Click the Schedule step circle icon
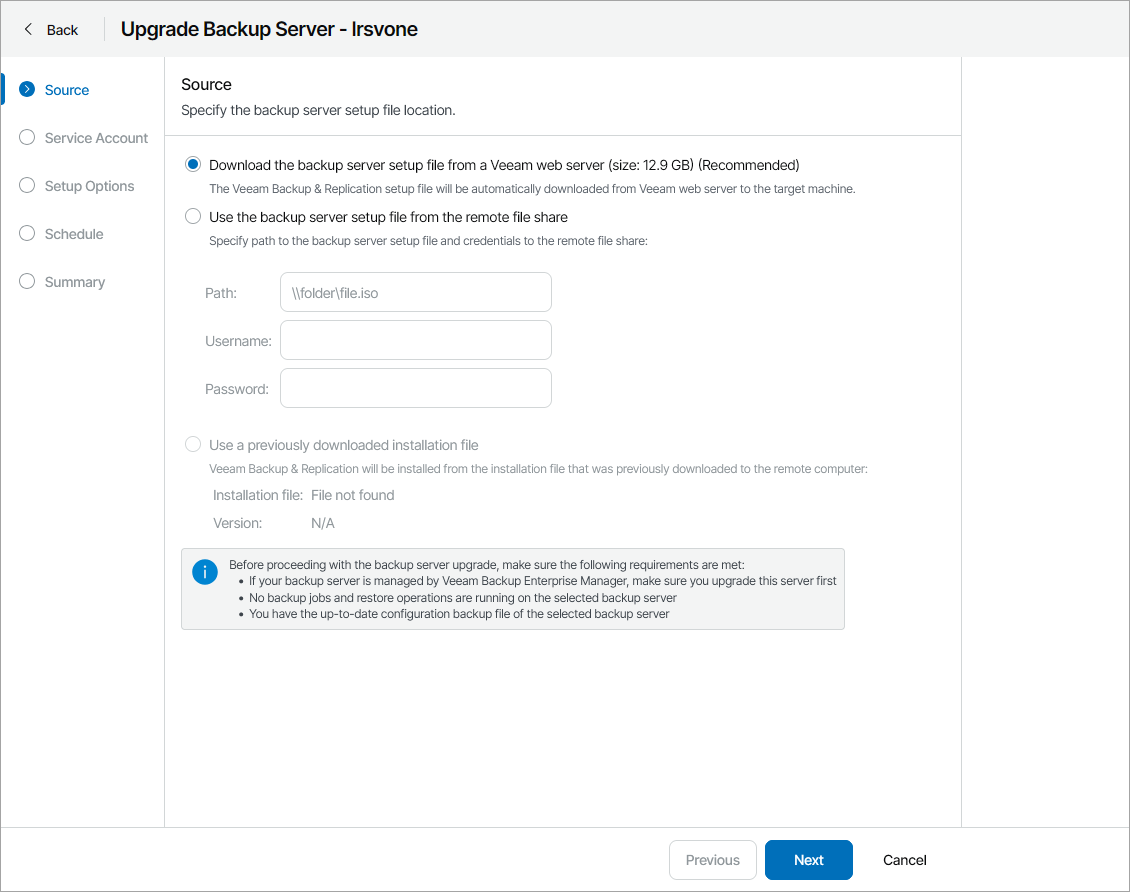Viewport: 1130px width, 892px height. tap(27, 234)
